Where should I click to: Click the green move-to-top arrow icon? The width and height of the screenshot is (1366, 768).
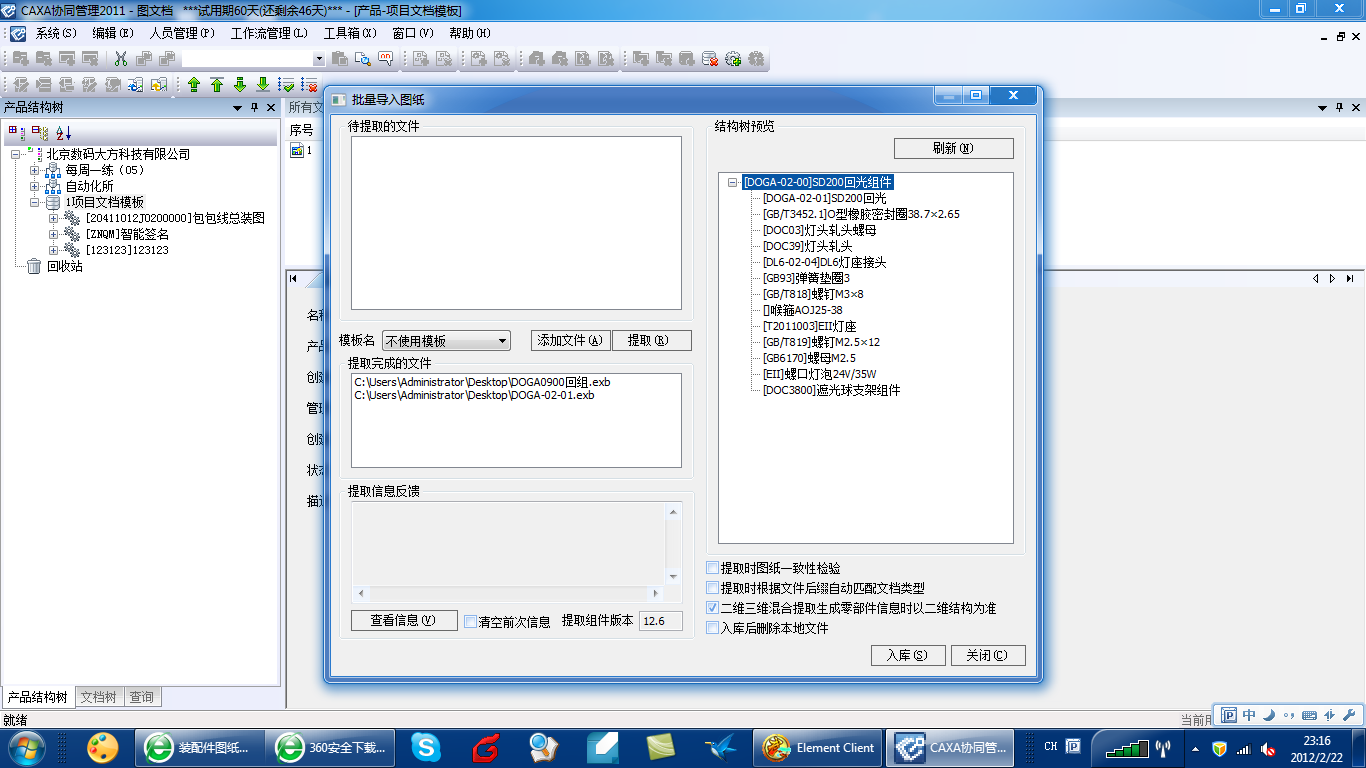[217, 85]
